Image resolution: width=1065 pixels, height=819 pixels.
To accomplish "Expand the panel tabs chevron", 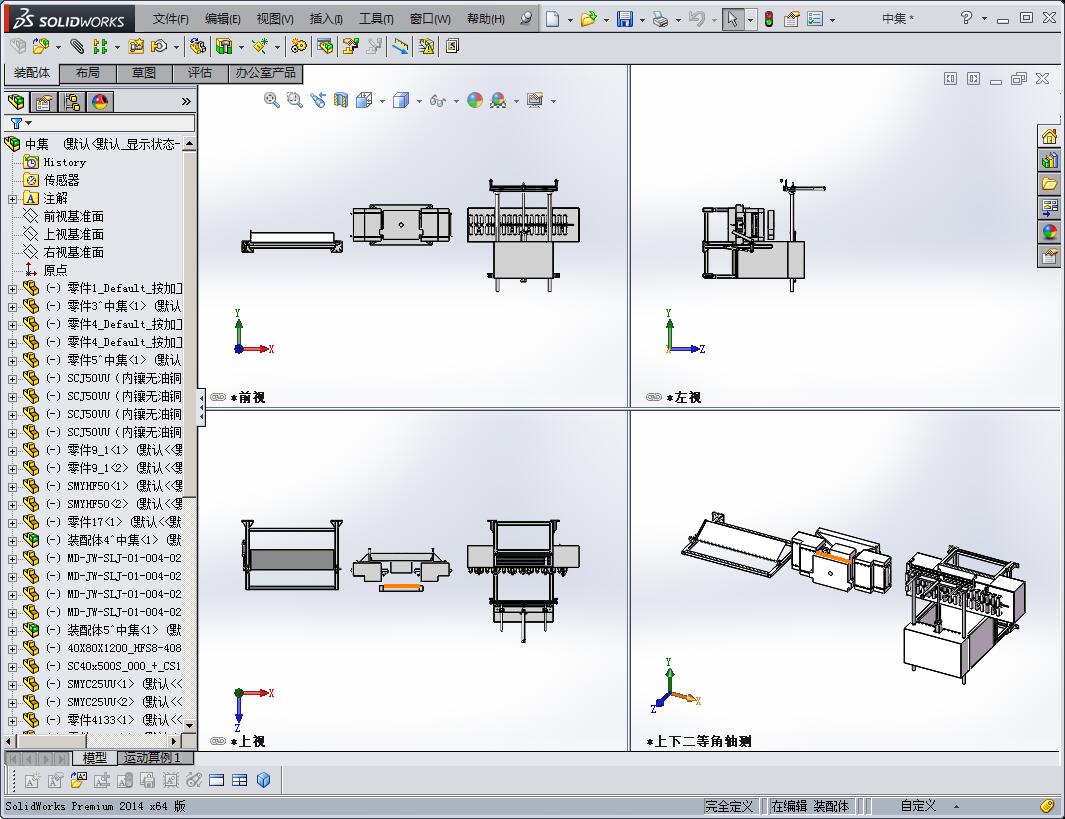I will pos(186,102).
